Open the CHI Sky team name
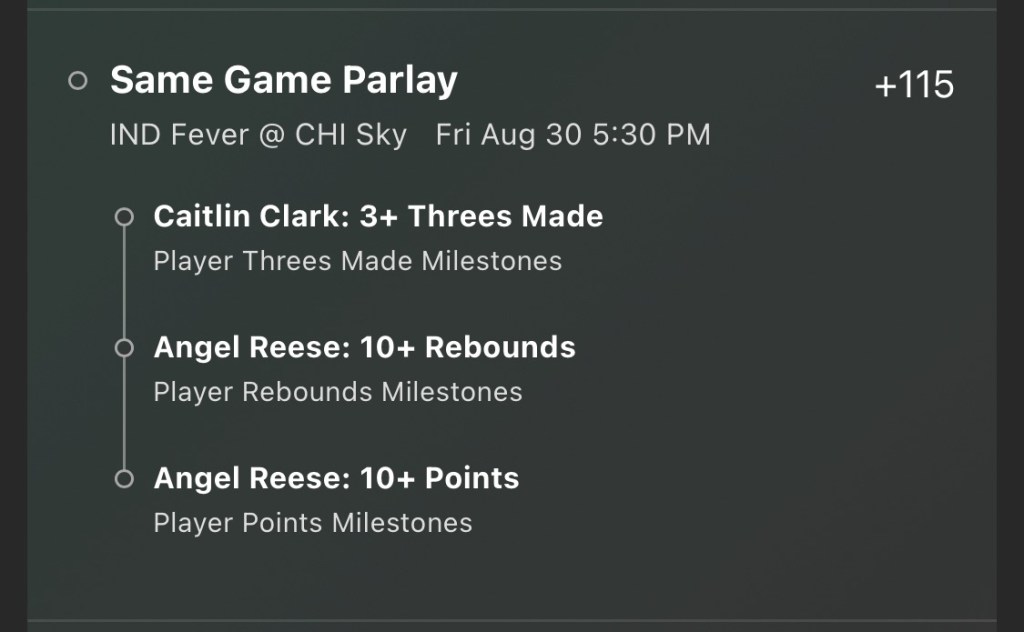The width and height of the screenshot is (1024, 632). 350,135
